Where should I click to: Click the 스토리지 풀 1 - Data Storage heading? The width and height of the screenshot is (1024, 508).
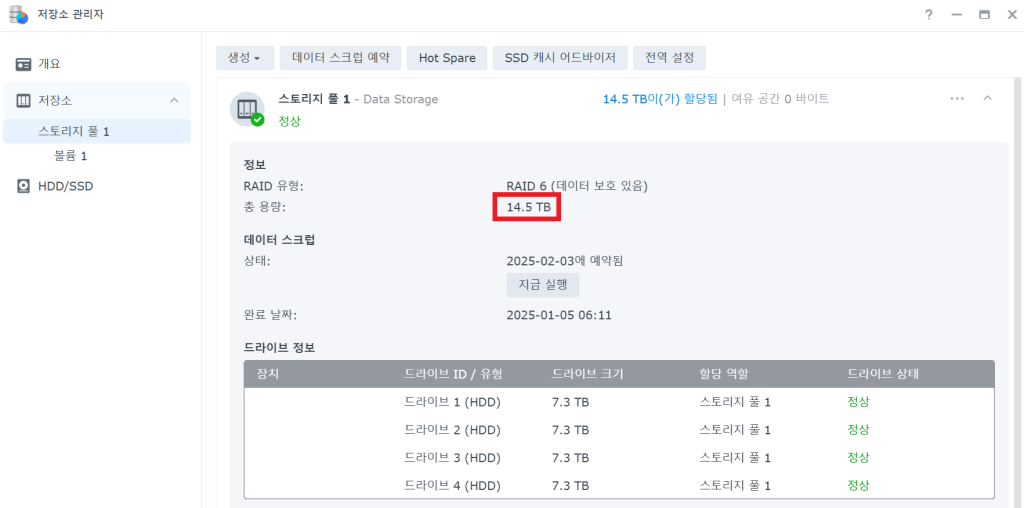click(358, 99)
